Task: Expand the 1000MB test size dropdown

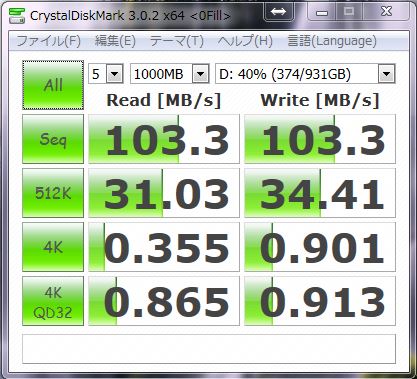Action: click(201, 74)
